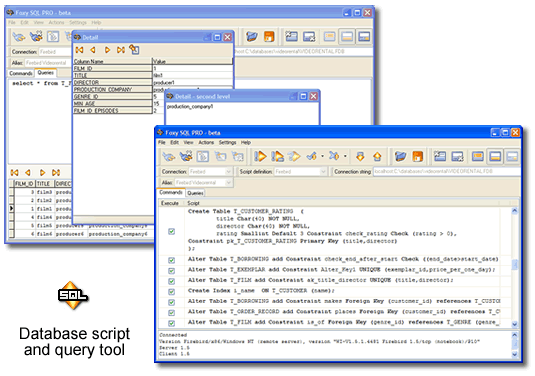Click the script document icon in front toolbar
The width and height of the screenshot is (535, 376).
click(x=203, y=157)
